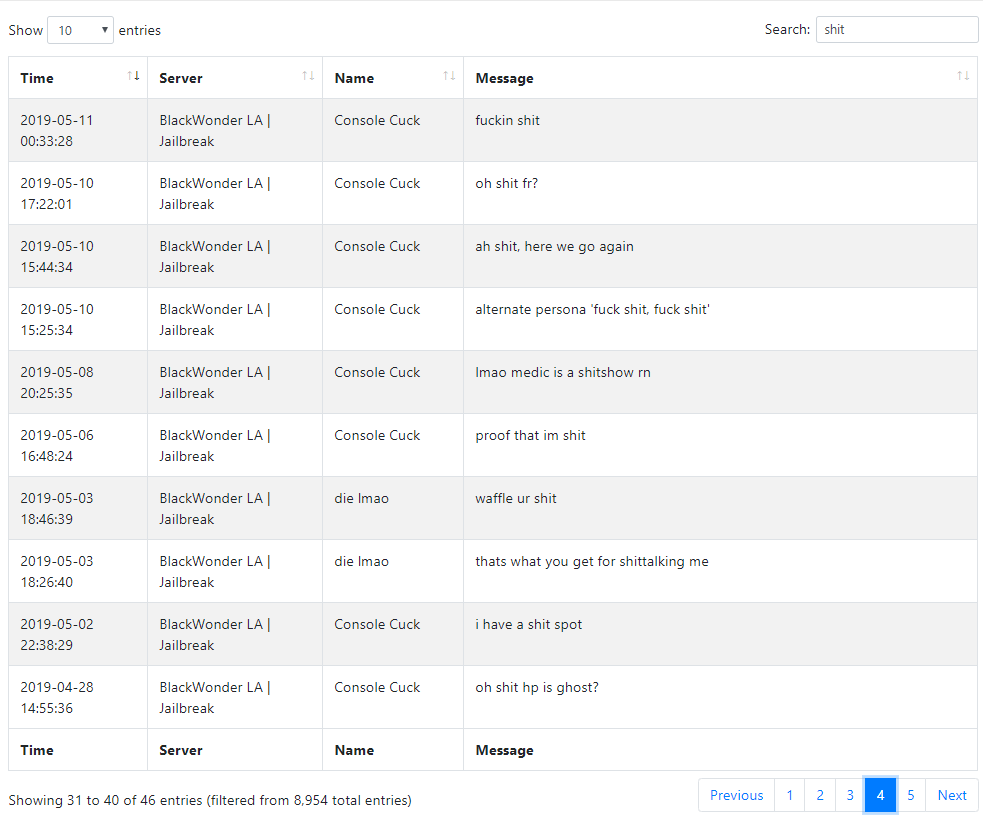Screen dimensions: 983x822
Task: Jump to pagination page 1
Action: coord(789,795)
